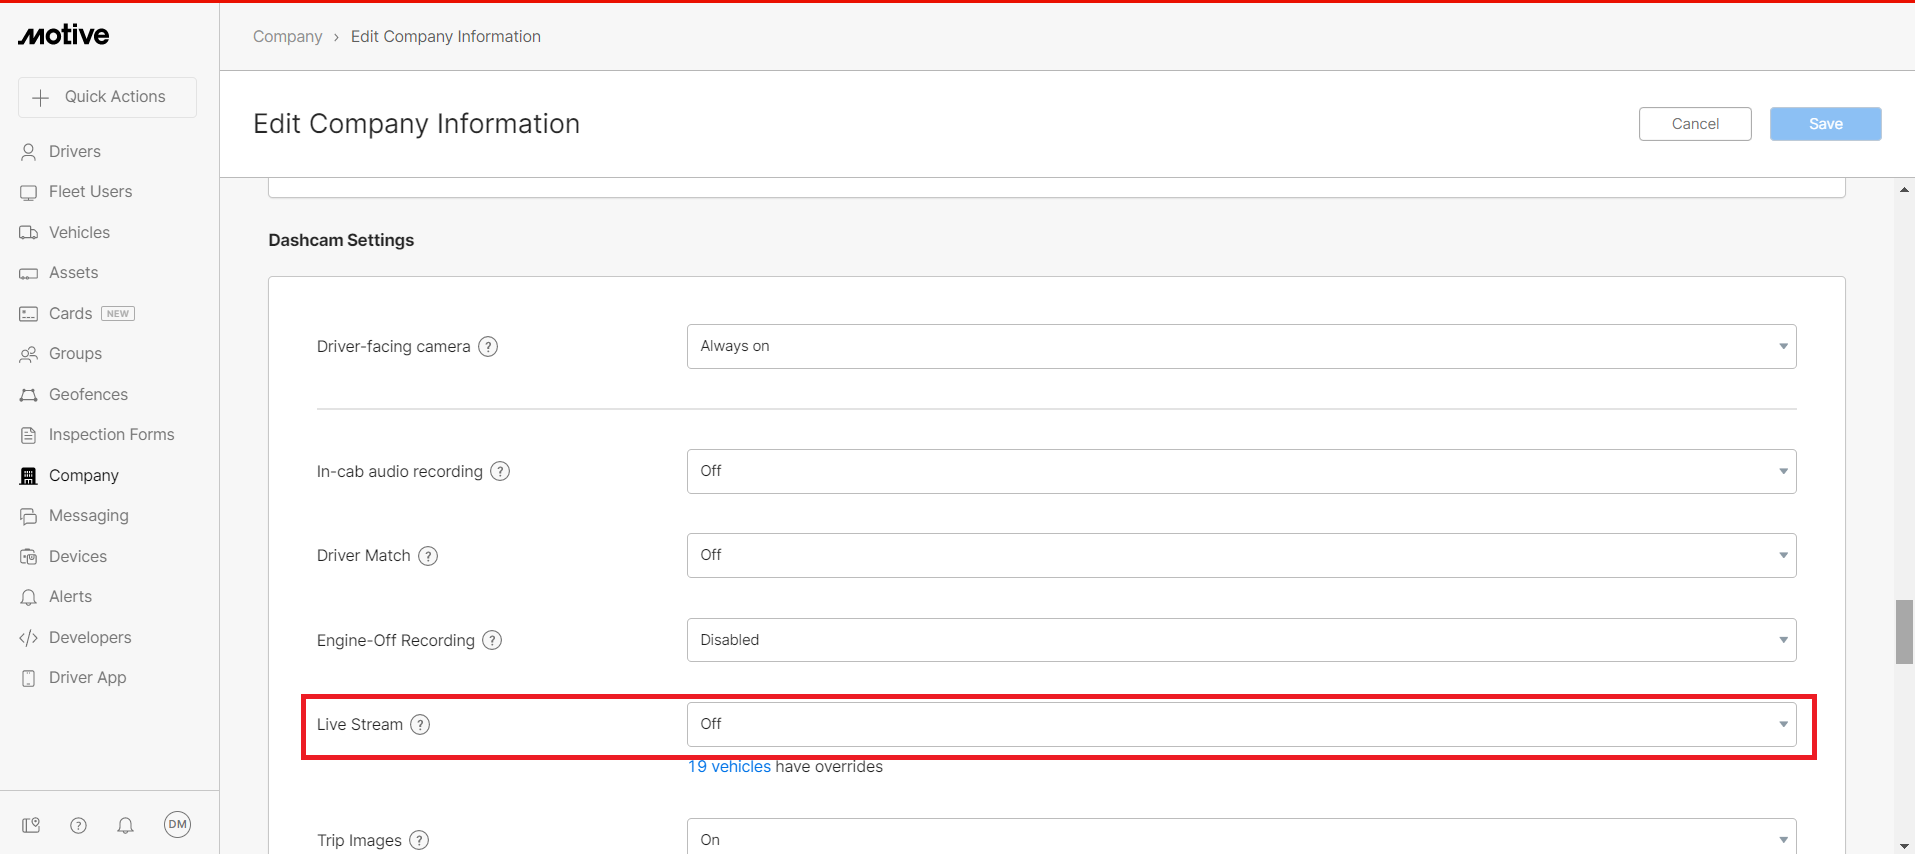The height and width of the screenshot is (854, 1915).
Task: Show help for In-cab audio recording
Action: pos(500,471)
